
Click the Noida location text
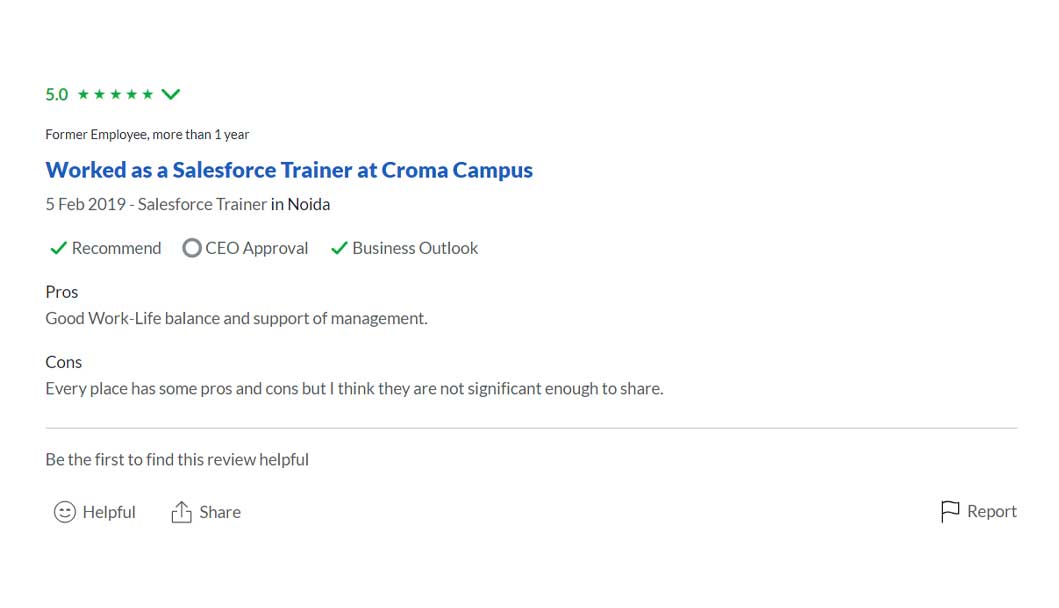click(x=309, y=204)
